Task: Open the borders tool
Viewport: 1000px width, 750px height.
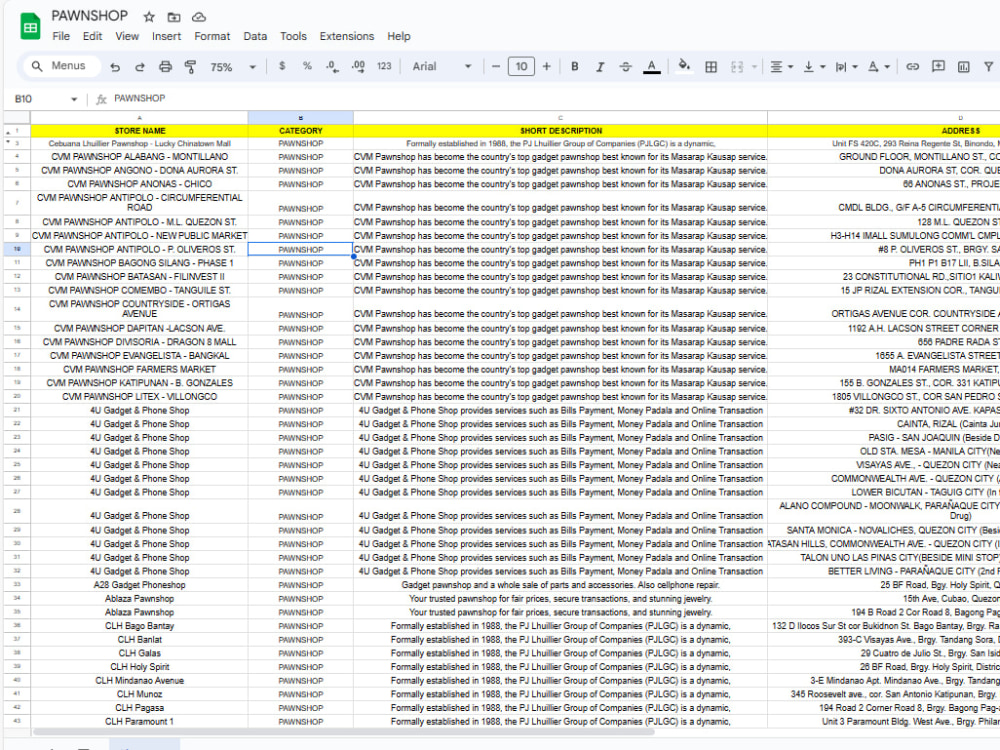Action: [710, 66]
